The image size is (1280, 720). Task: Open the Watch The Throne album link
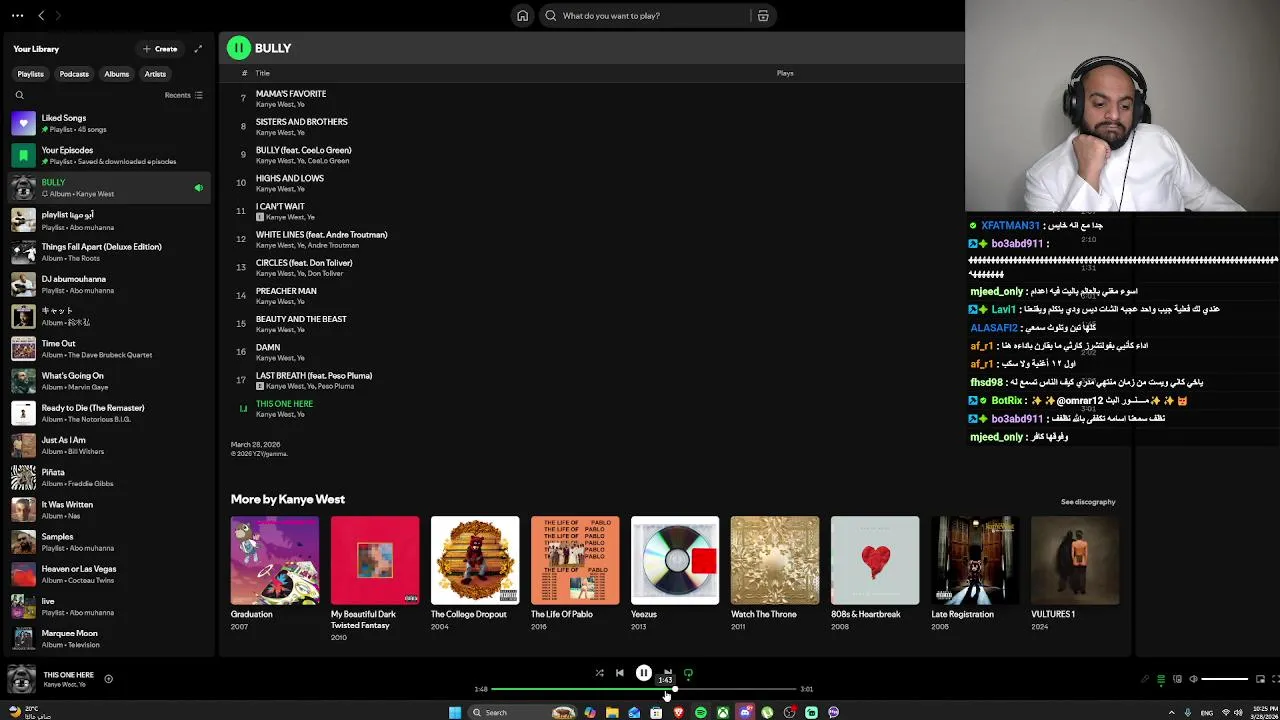coord(763,614)
